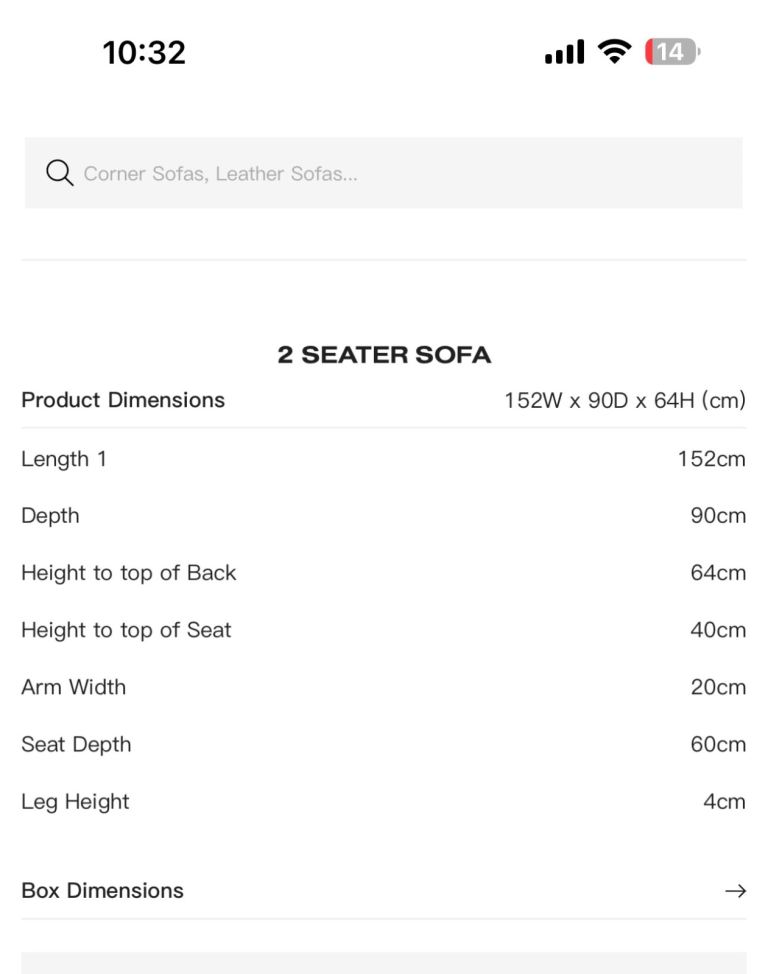Tap the search magnifier icon
The width and height of the screenshot is (768, 974).
coord(60,173)
